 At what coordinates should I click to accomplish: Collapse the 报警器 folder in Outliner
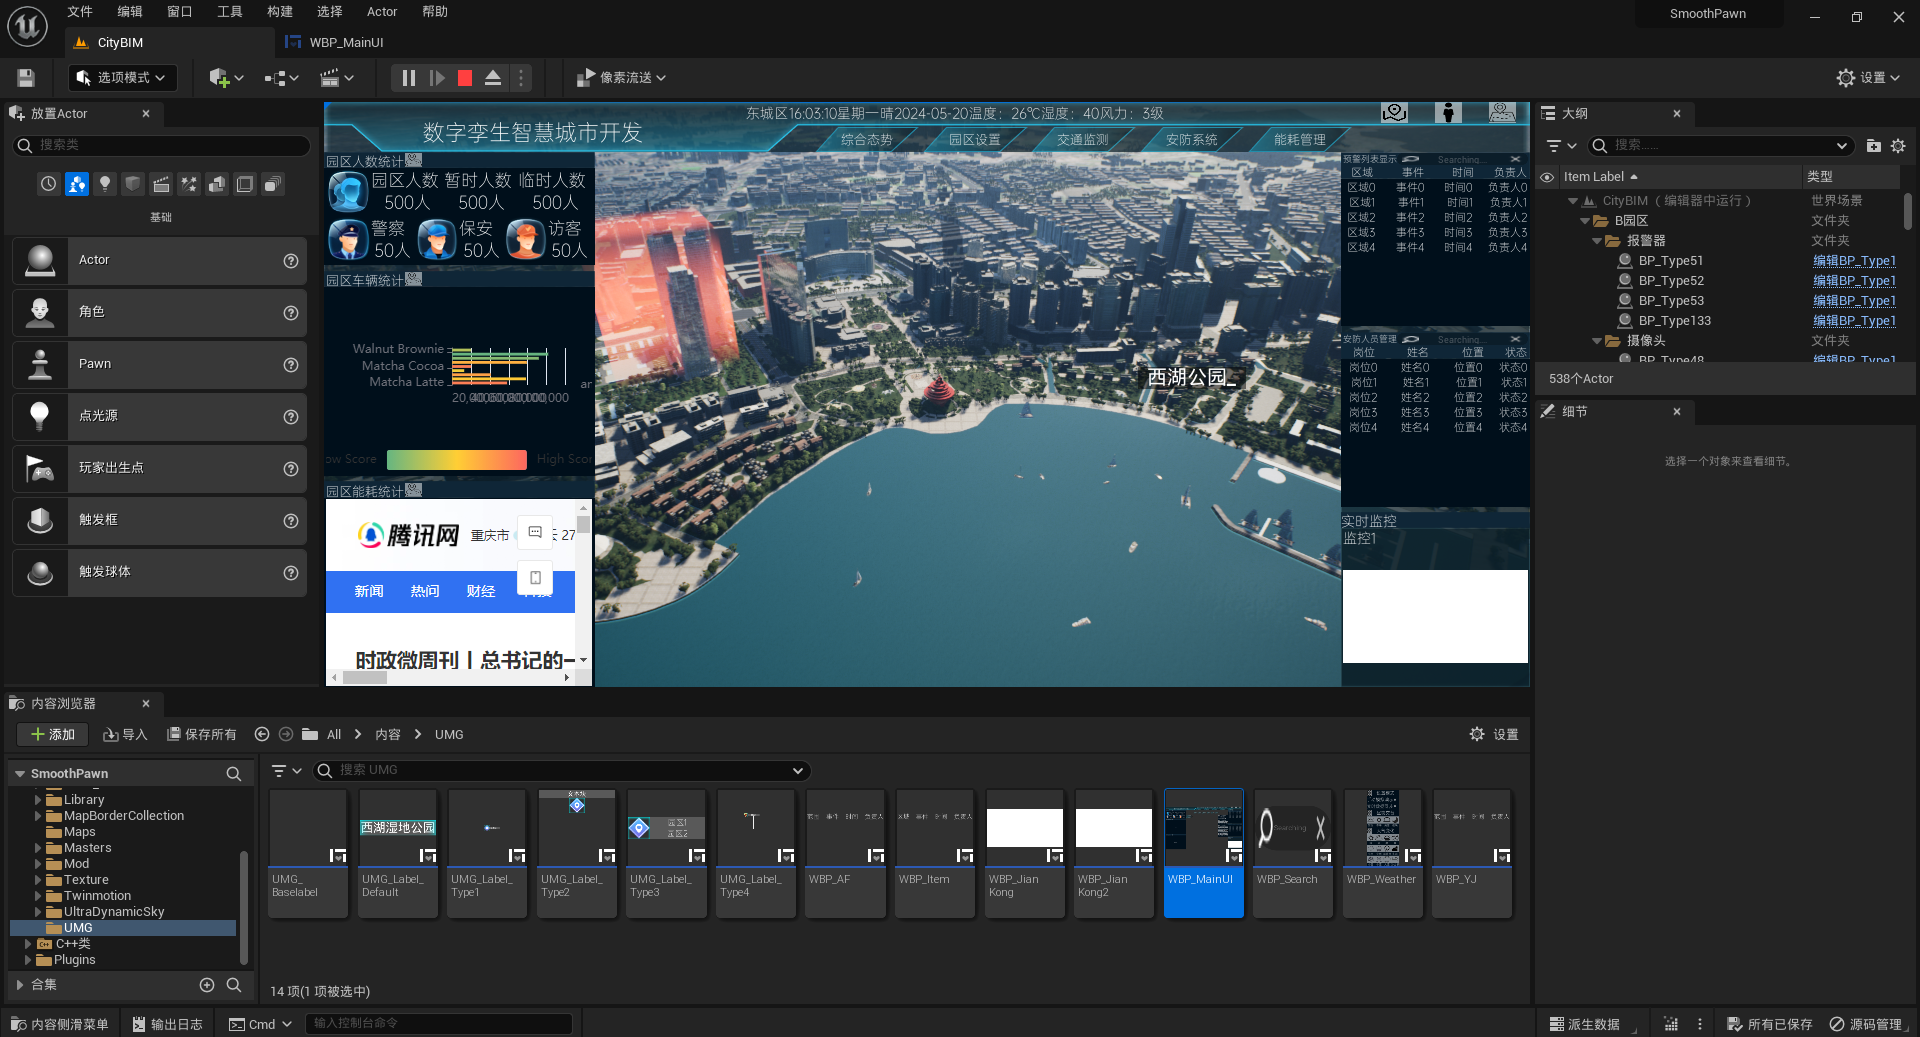(1597, 241)
